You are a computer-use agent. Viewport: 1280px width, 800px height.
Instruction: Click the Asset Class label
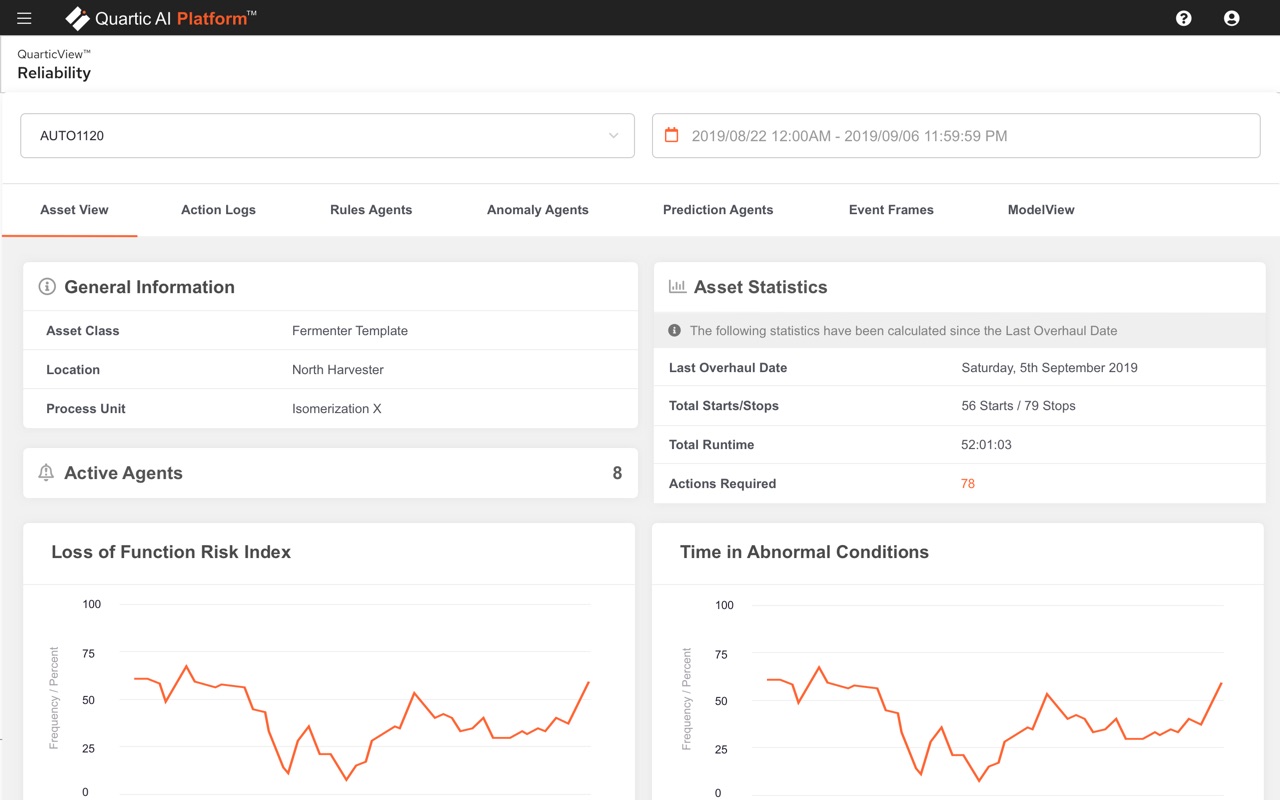point(83,331)
